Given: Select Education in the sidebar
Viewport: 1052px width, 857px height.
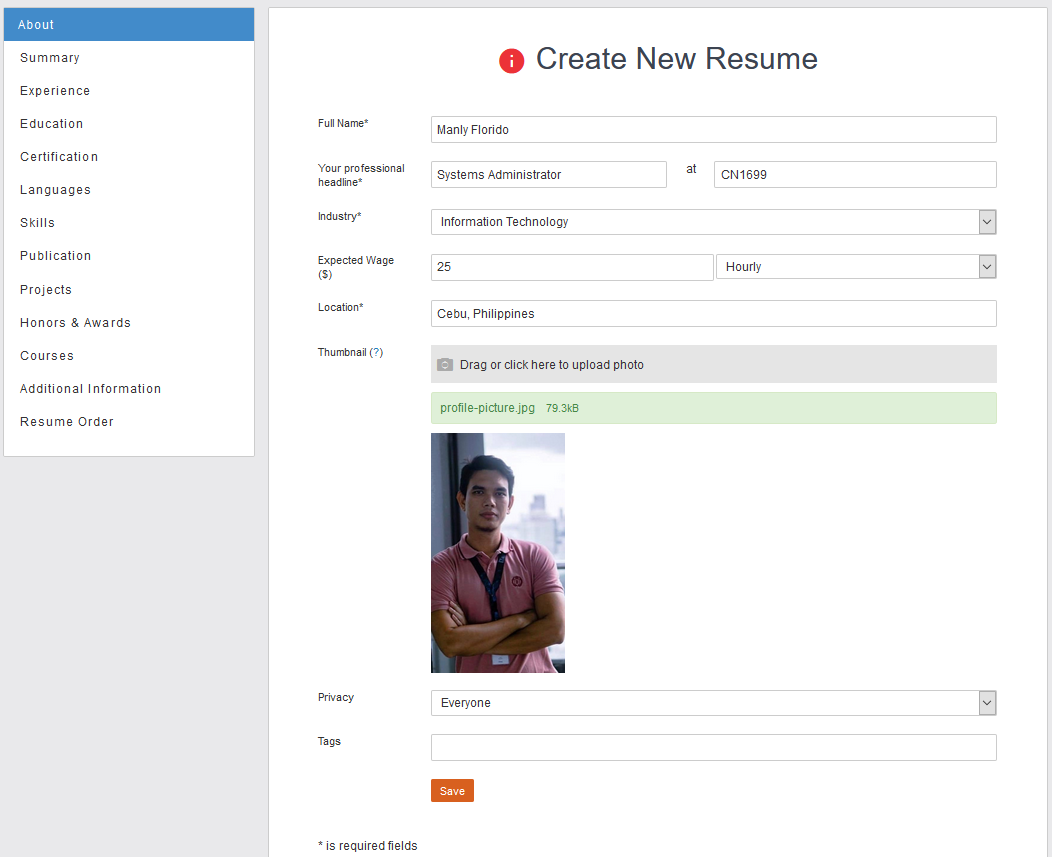Looking at the screenshot, I should (x=52, y=124).
